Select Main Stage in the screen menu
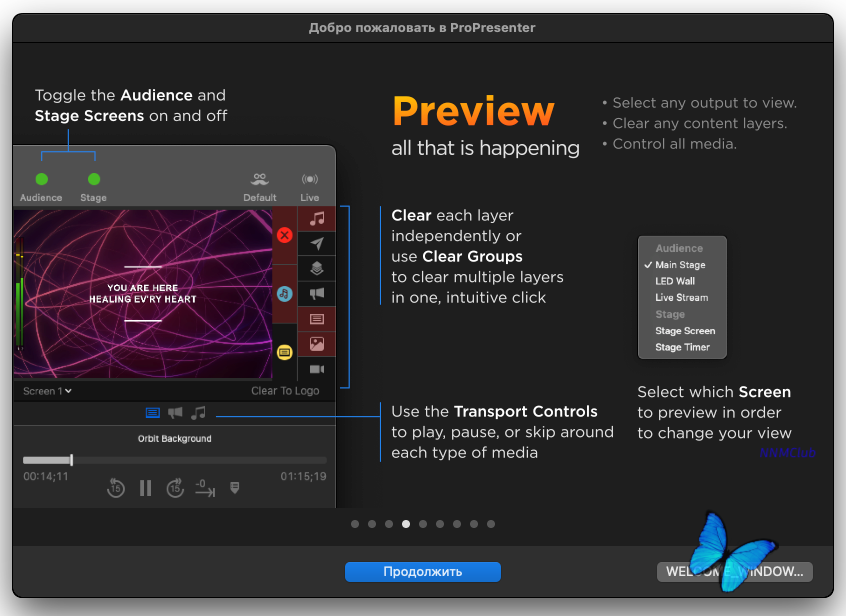 (682, 265)
